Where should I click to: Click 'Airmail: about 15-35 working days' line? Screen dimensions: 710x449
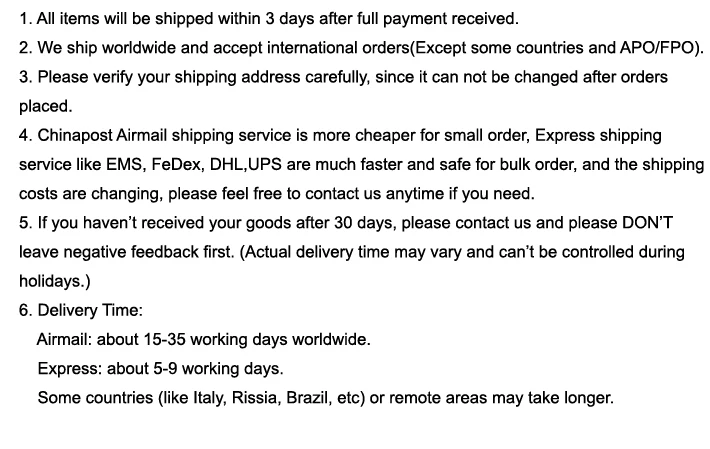203,340
